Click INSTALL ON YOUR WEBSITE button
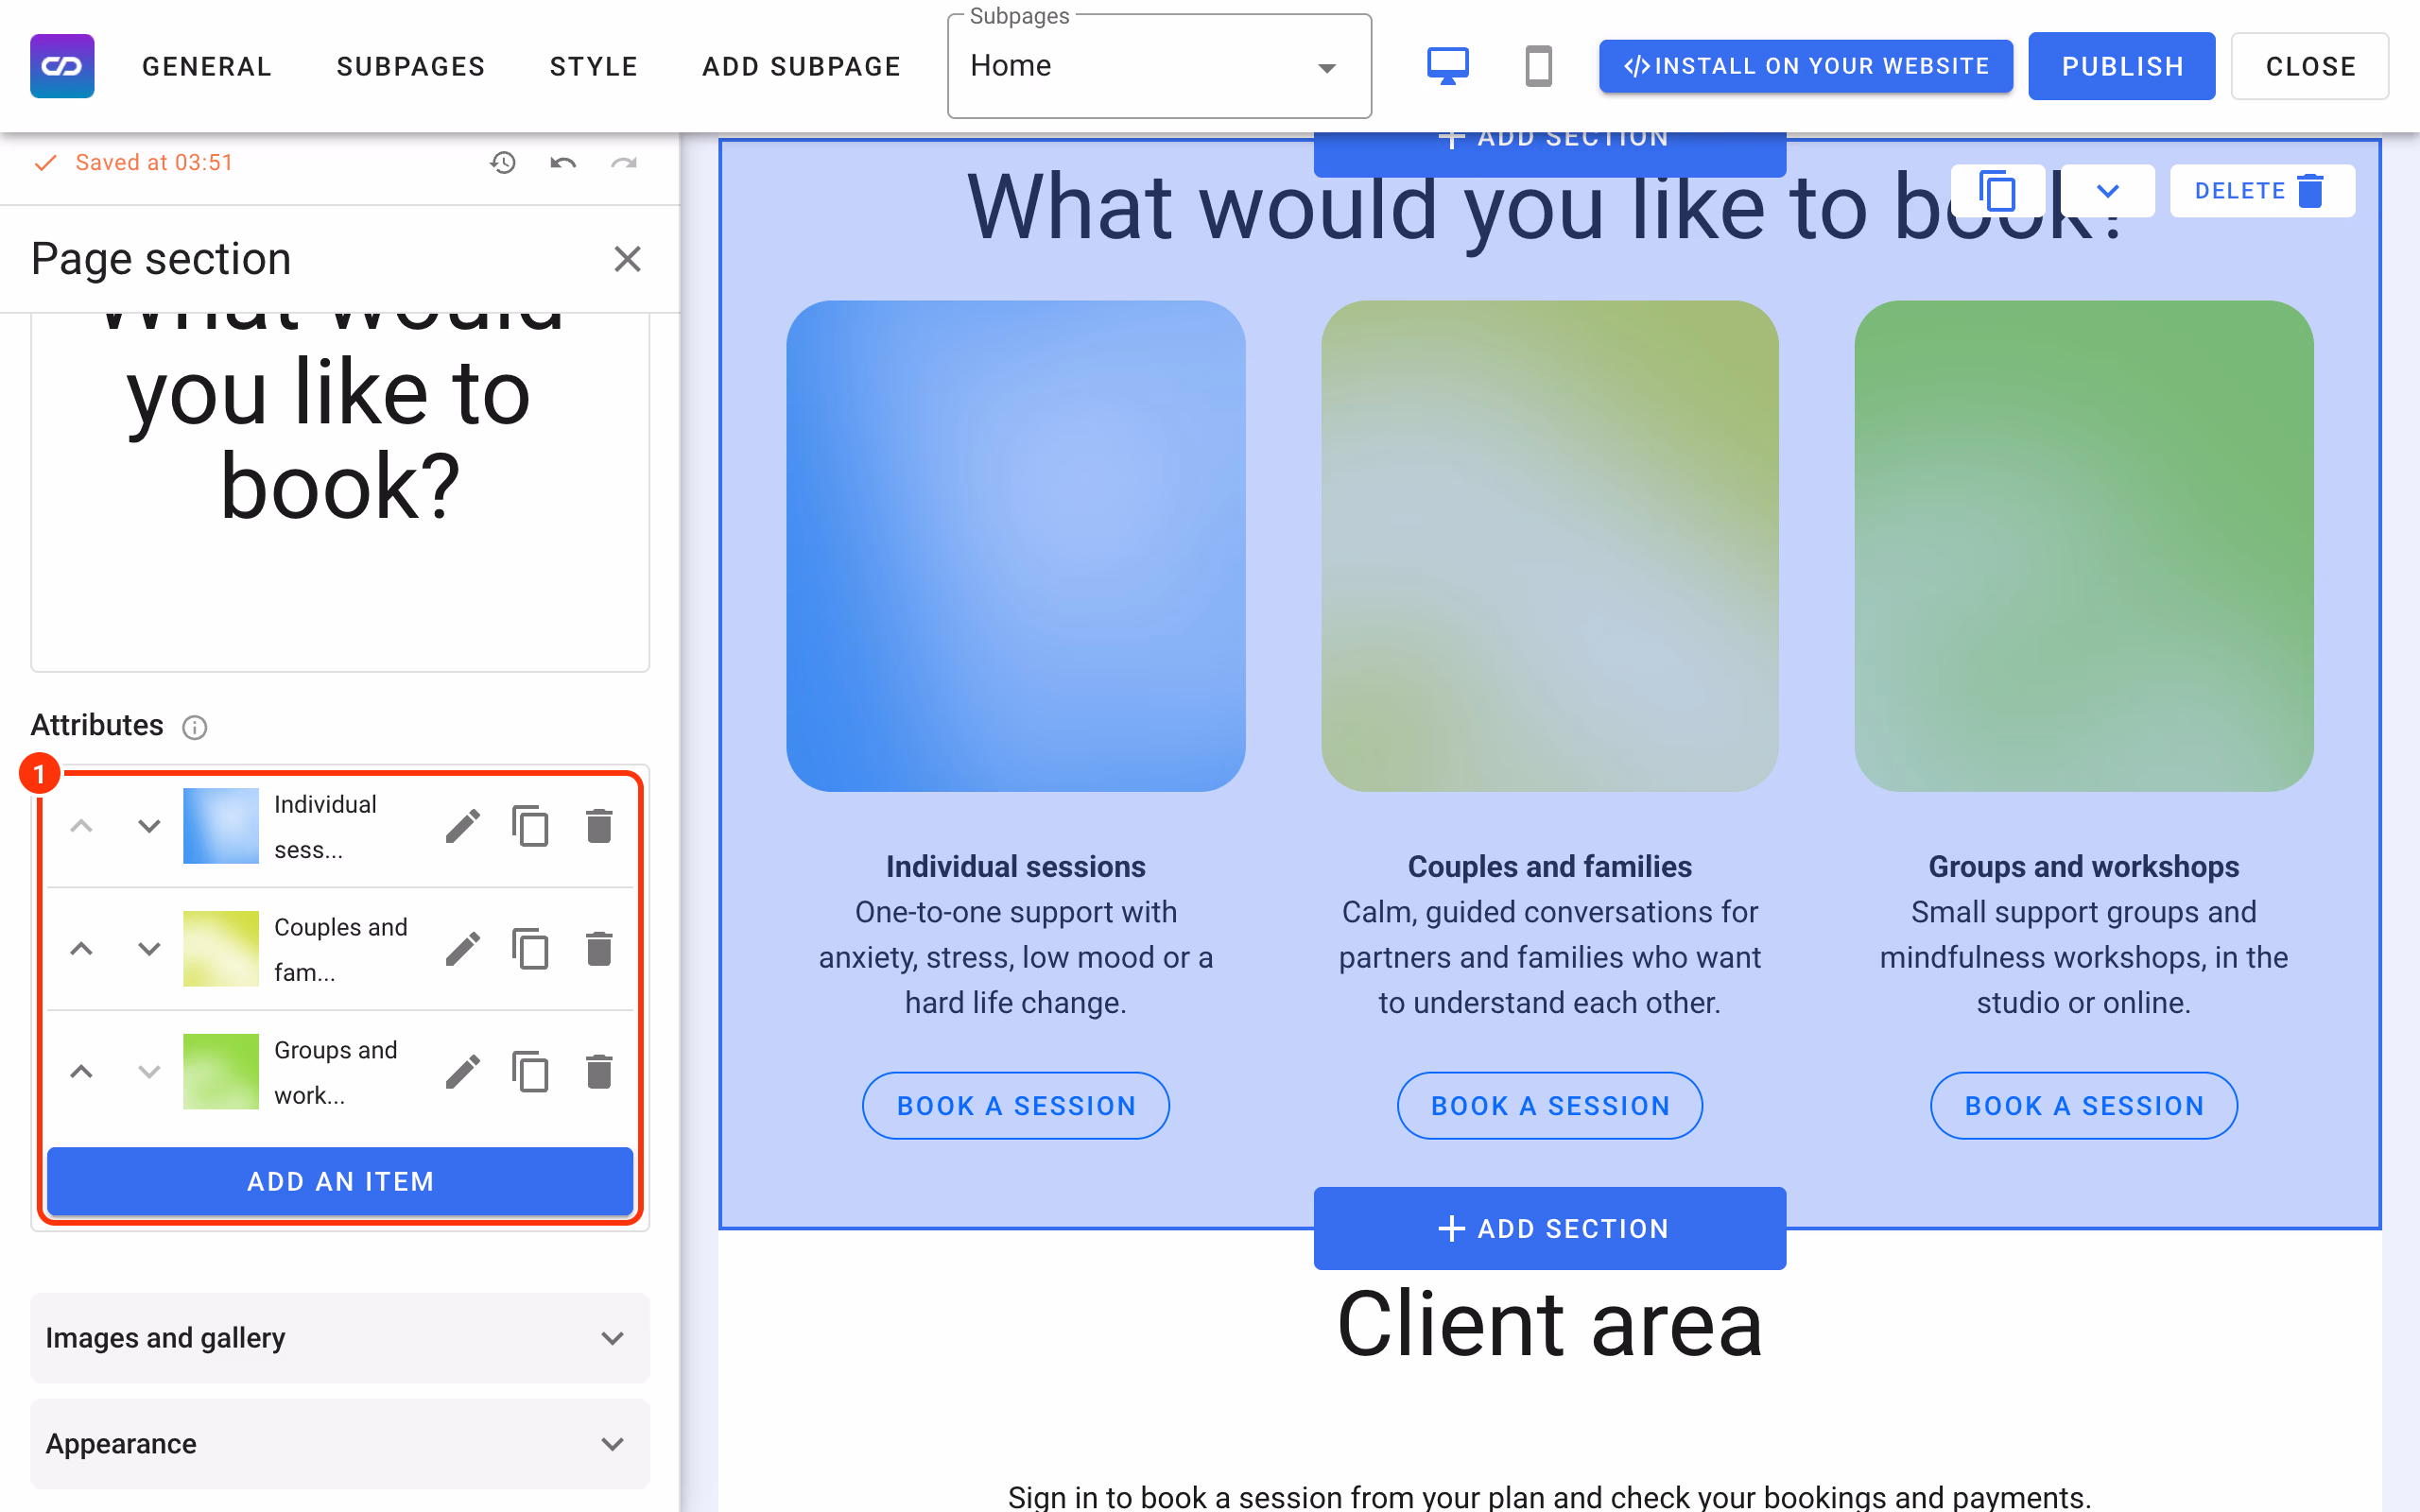 [1805, 66]
